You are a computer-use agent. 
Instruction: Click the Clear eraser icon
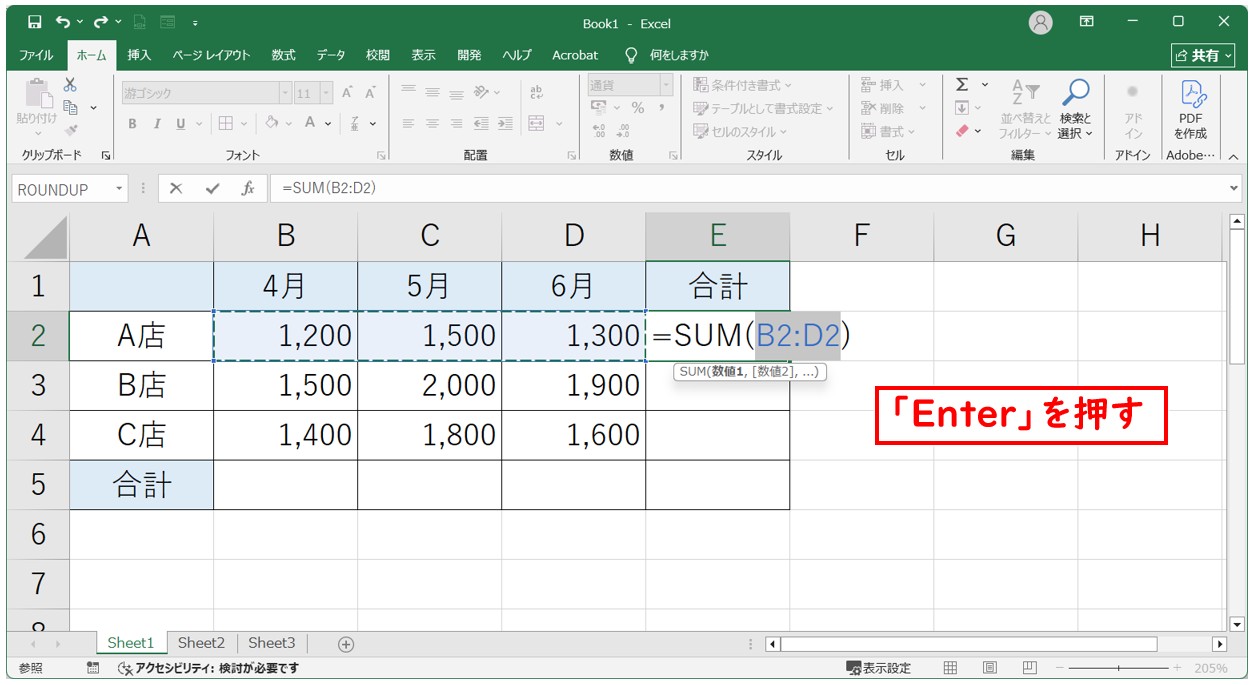962,131
